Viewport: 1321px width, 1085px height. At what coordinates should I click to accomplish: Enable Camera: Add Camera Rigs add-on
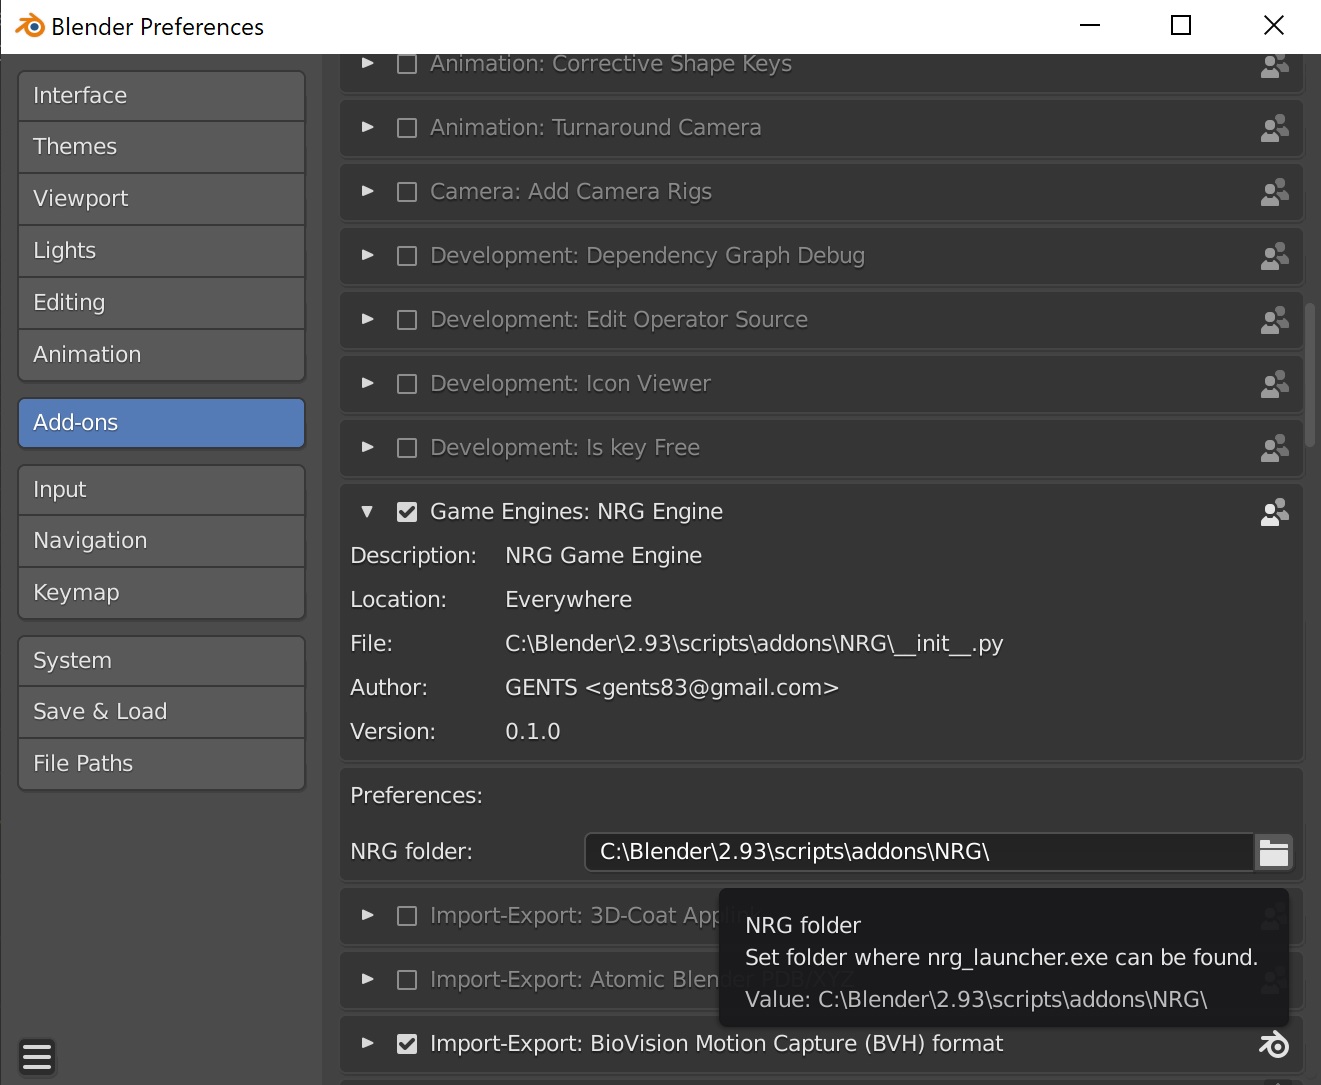pyautogui.click(x=407, y=192)
